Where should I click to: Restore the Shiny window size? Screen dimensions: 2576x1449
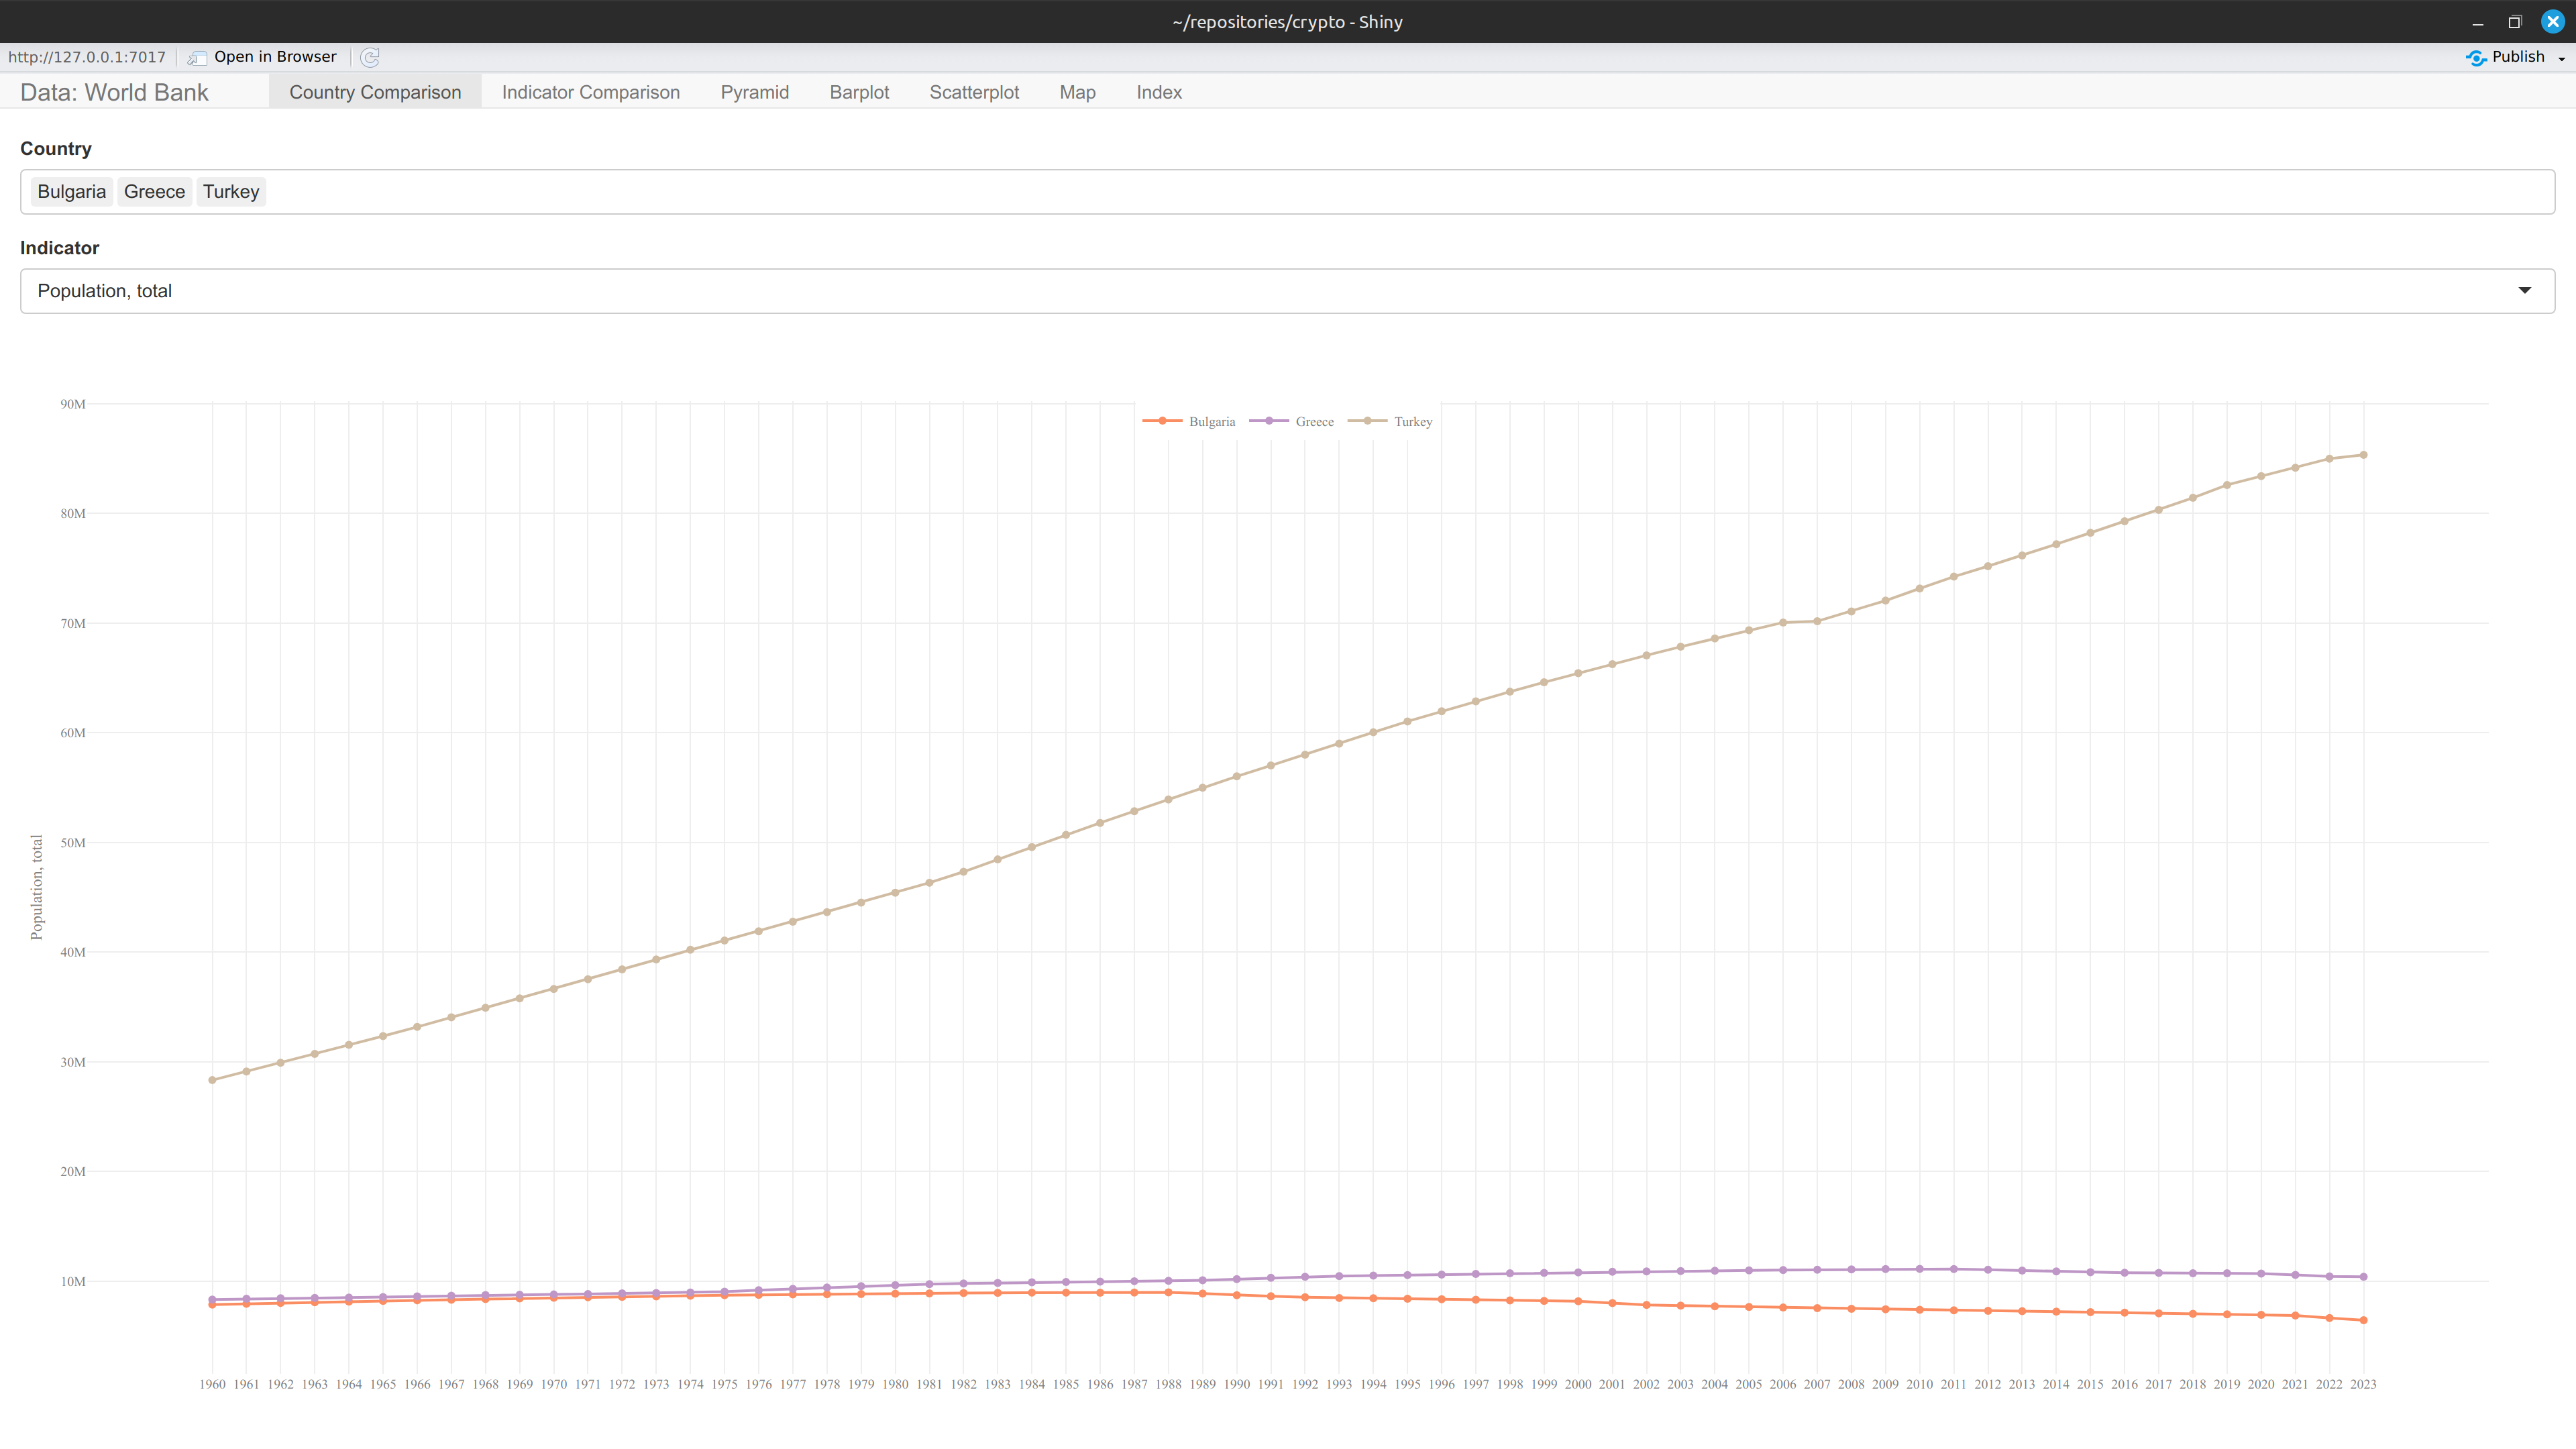[2515, 22]
